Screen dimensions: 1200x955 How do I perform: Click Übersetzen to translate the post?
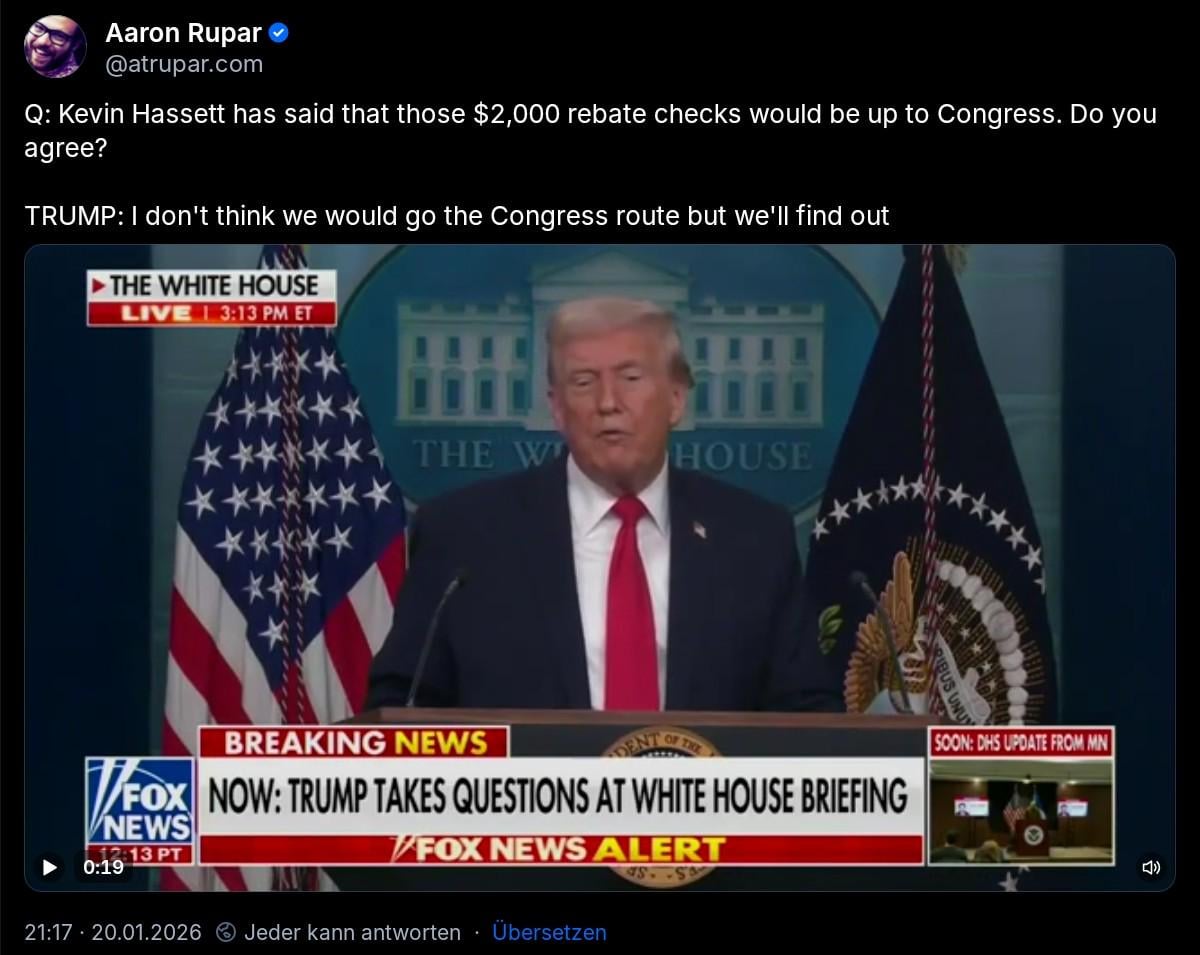pyautogui.click(x=549, y=932)
